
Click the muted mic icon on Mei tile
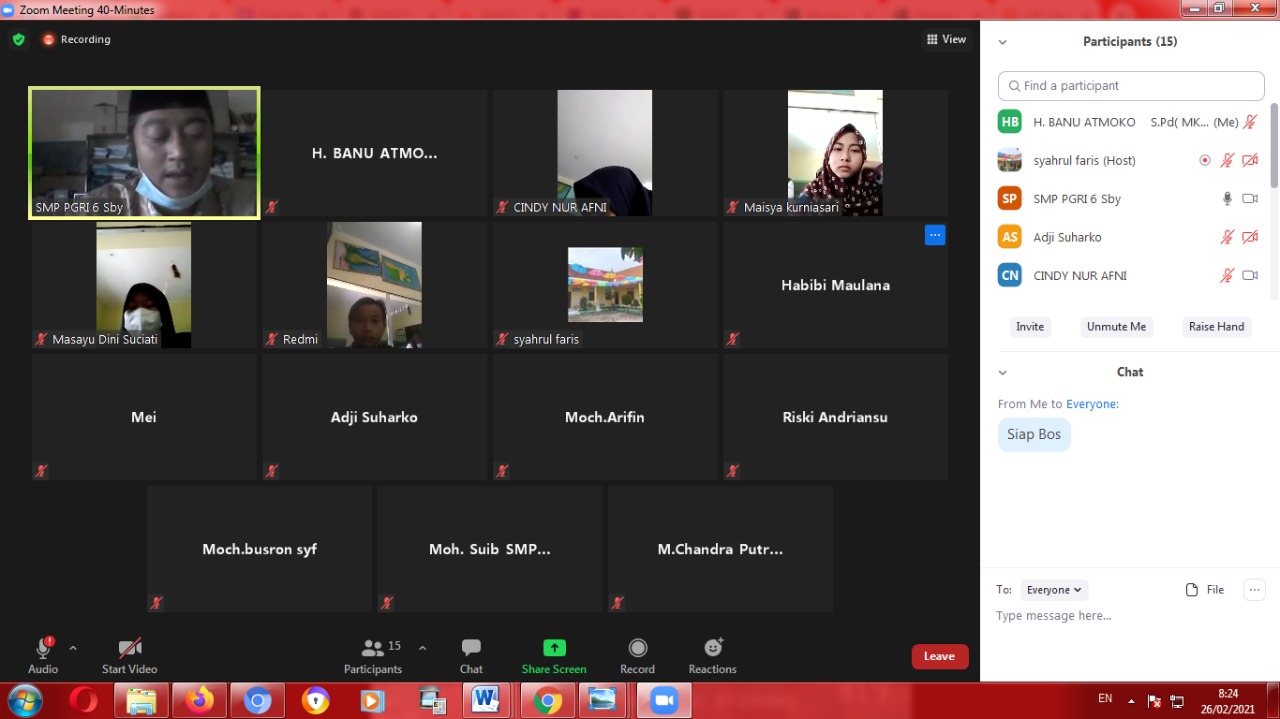[x=41, y=471]
